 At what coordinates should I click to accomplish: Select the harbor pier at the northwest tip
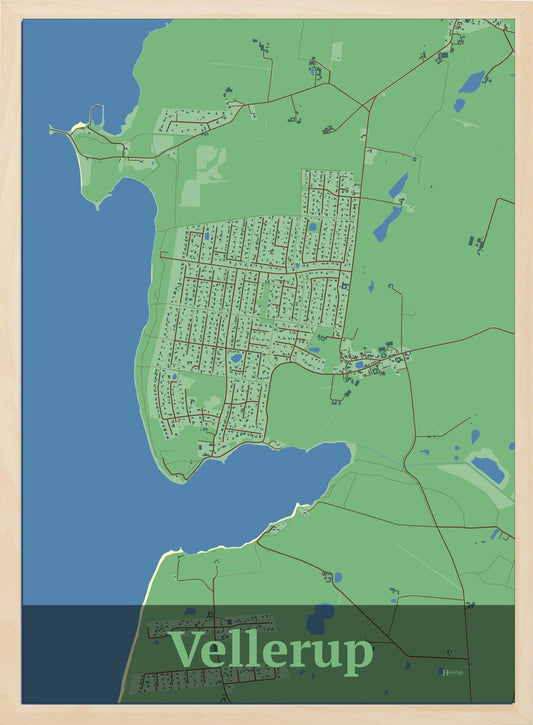coord(96,115)
